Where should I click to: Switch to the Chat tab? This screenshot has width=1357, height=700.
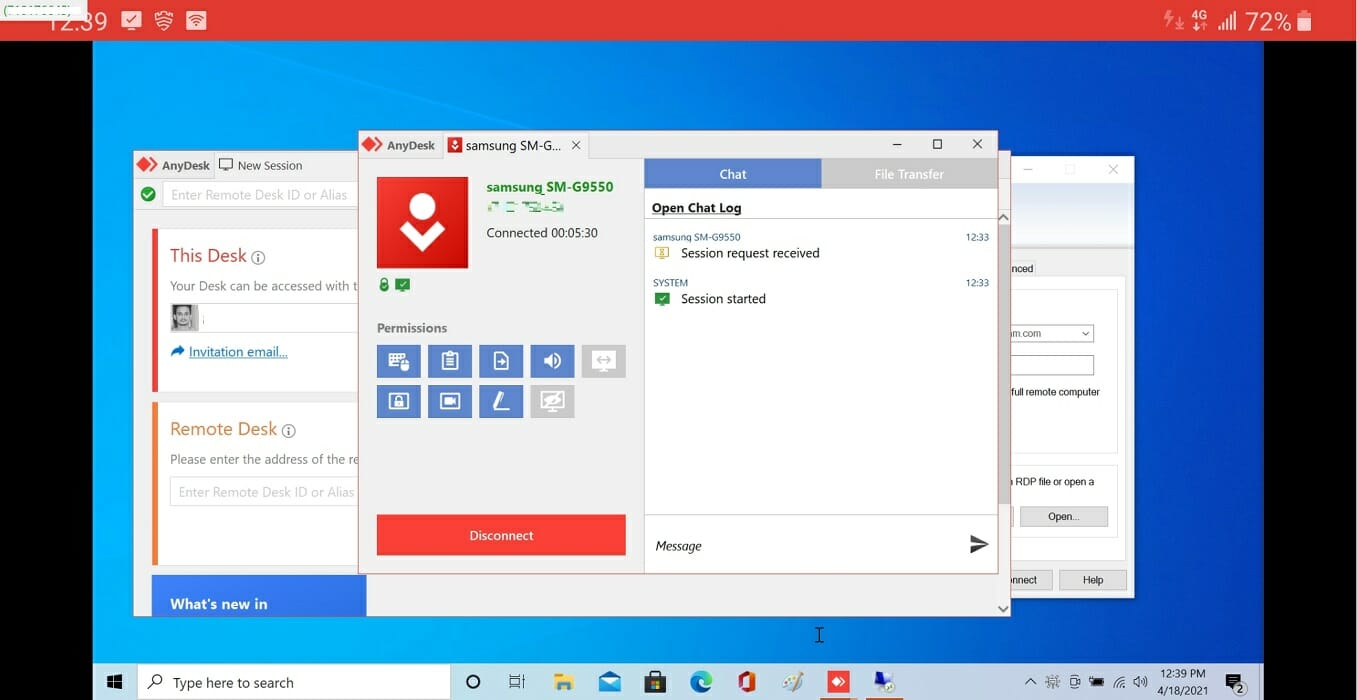733,174
